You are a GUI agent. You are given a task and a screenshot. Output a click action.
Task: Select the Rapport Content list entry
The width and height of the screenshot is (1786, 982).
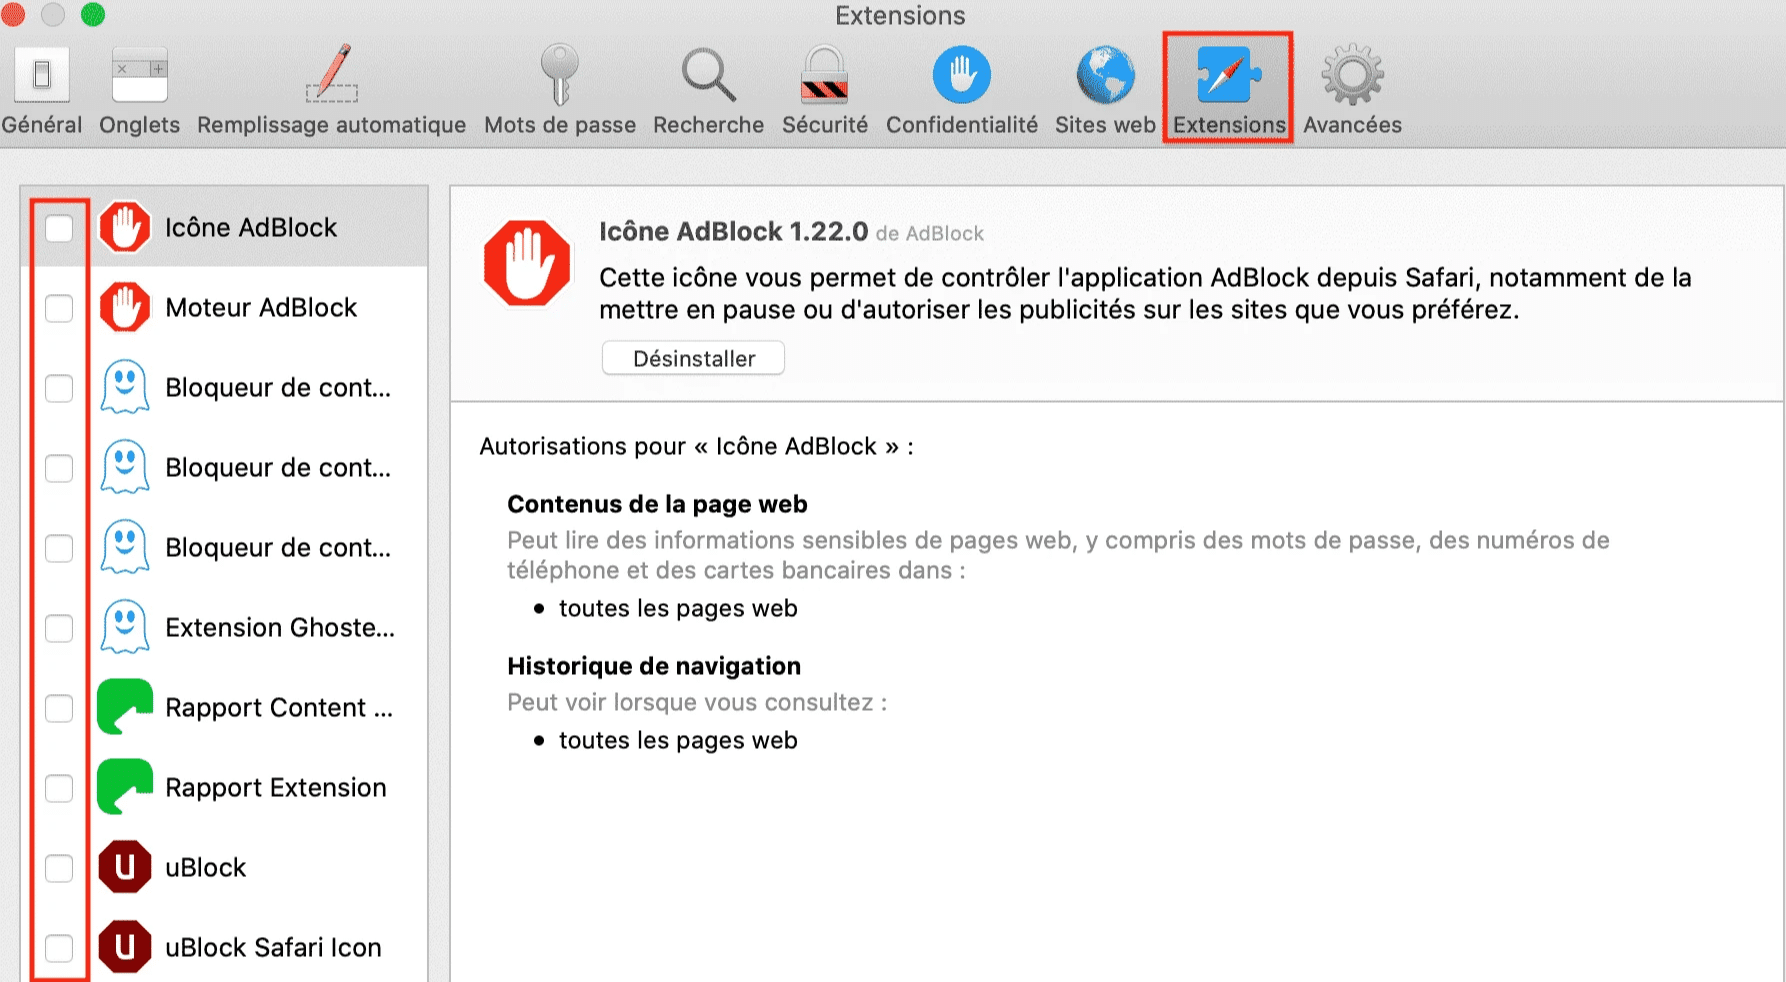278,708
